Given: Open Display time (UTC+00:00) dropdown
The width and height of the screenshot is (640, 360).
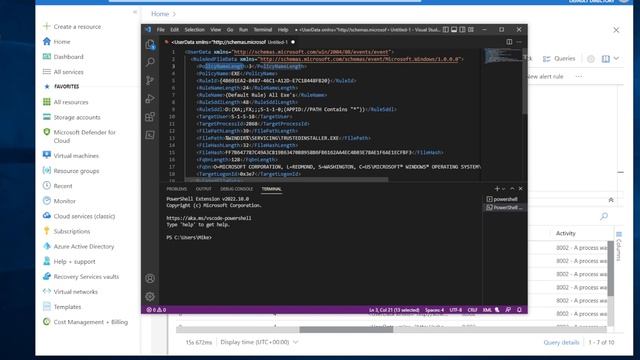Looking at the screenshot, I should [x=259, y=342].
